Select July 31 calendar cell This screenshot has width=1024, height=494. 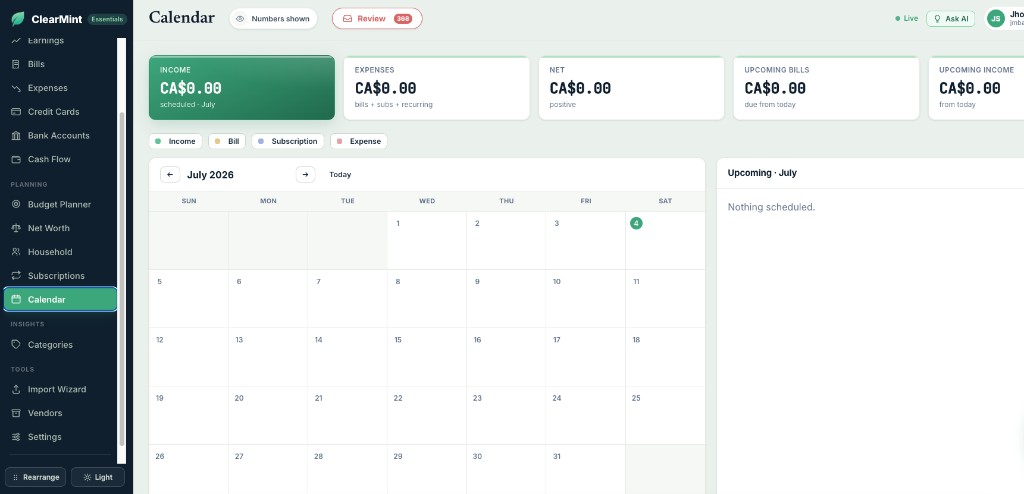pos(585,469)
